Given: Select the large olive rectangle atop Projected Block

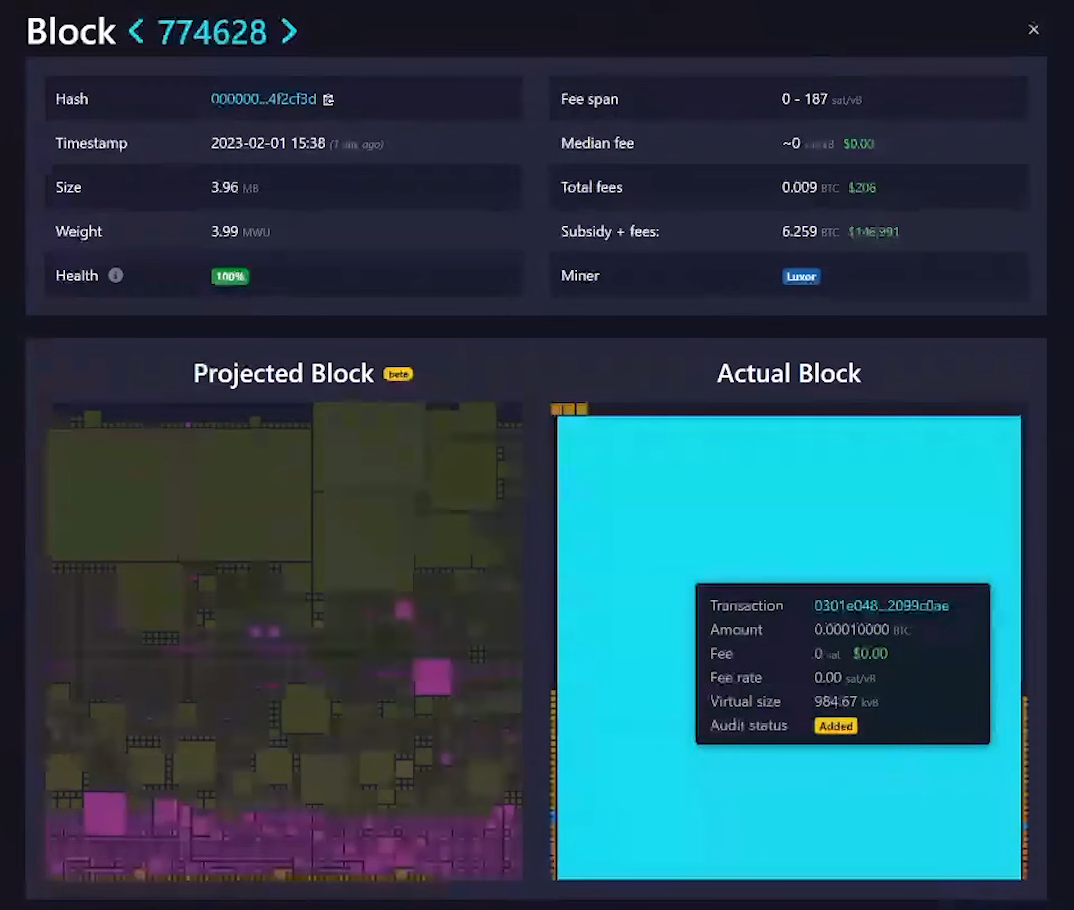Looking at the screenshot, I should click(180, 492).
